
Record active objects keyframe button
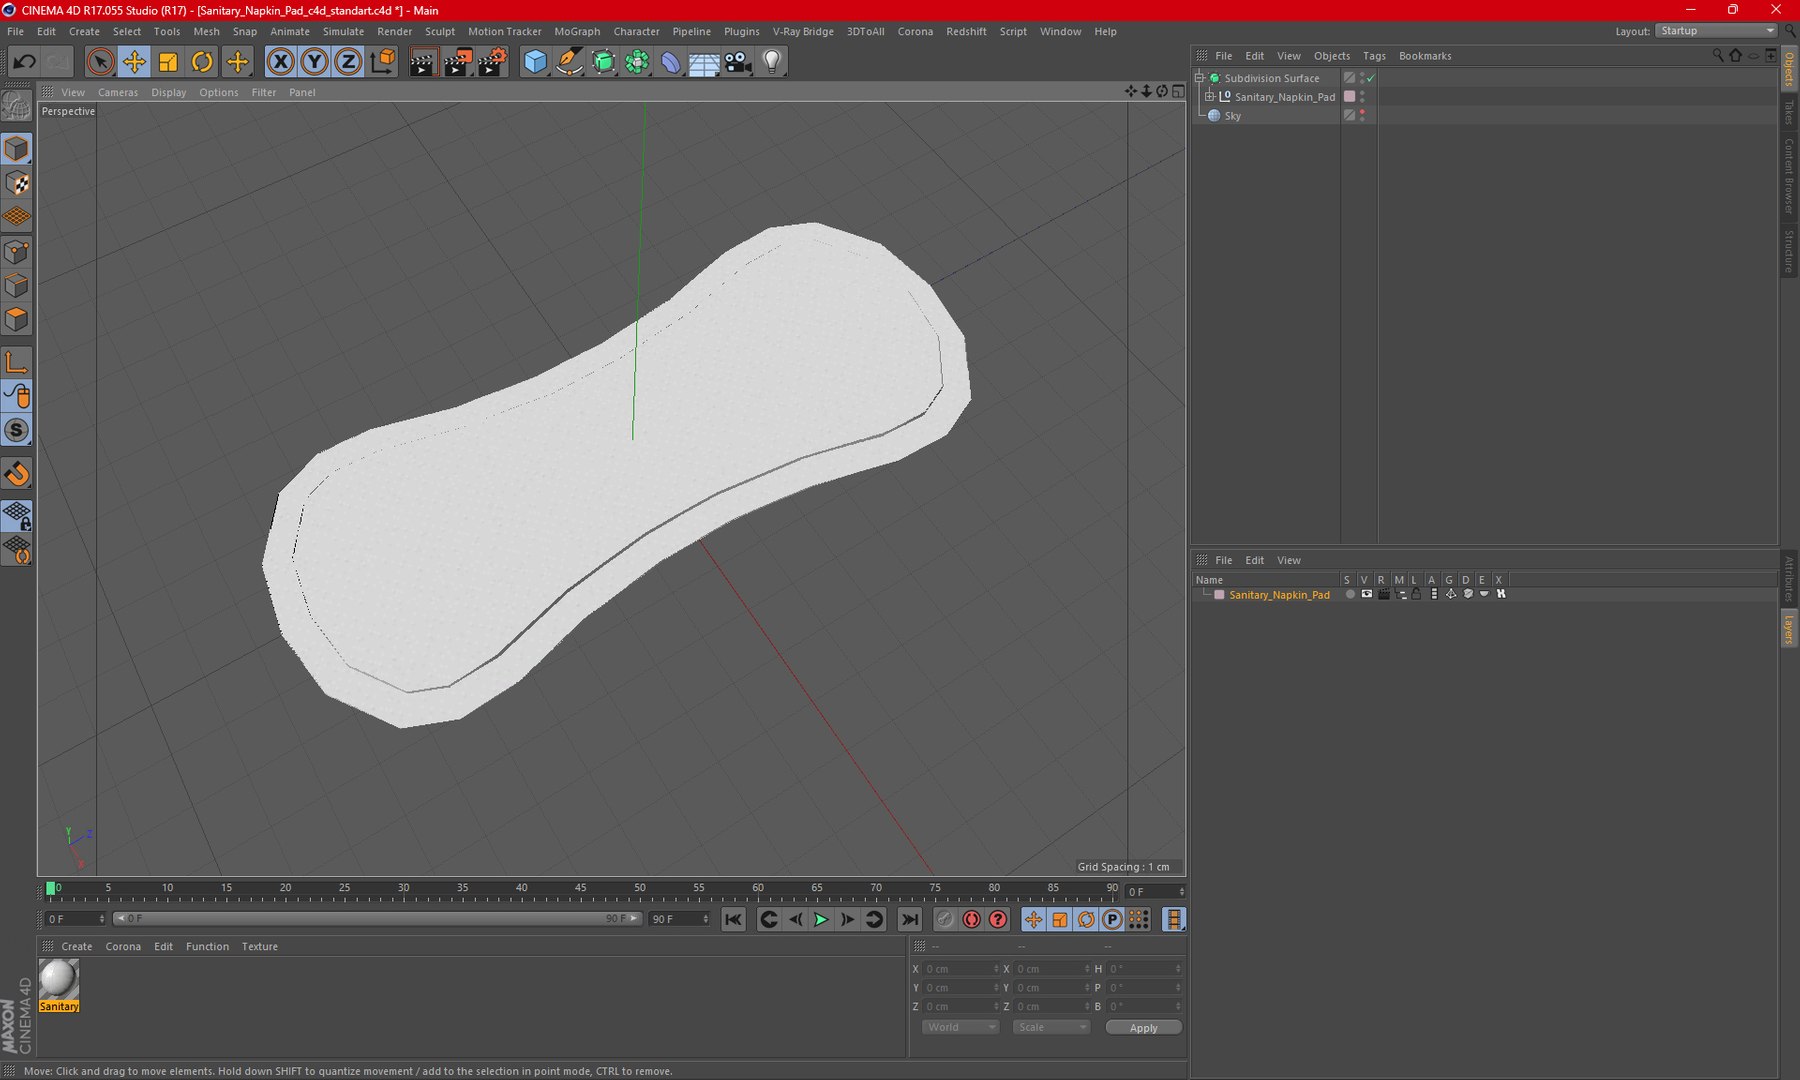(x=945, y=919)
